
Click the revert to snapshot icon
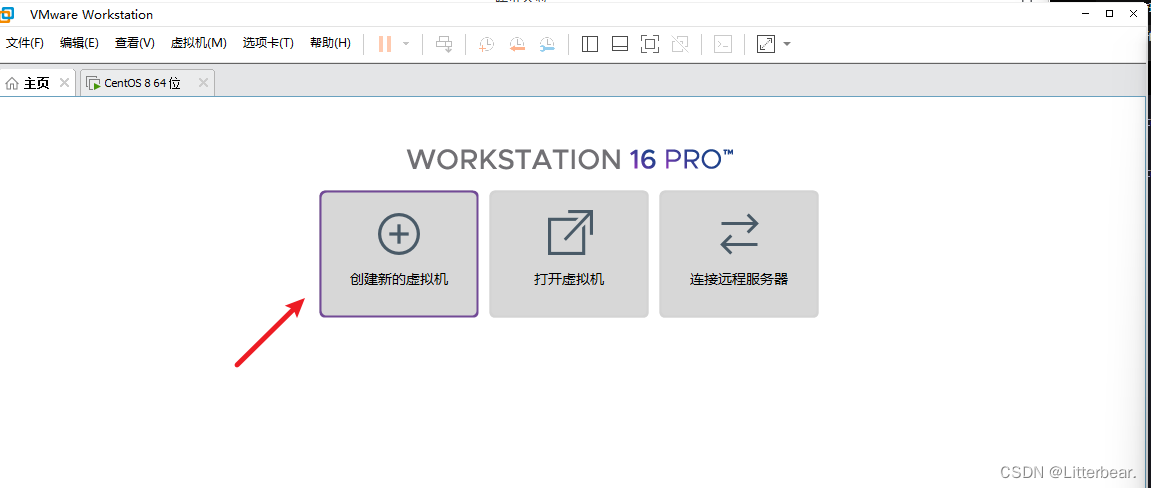click(517, 44)
